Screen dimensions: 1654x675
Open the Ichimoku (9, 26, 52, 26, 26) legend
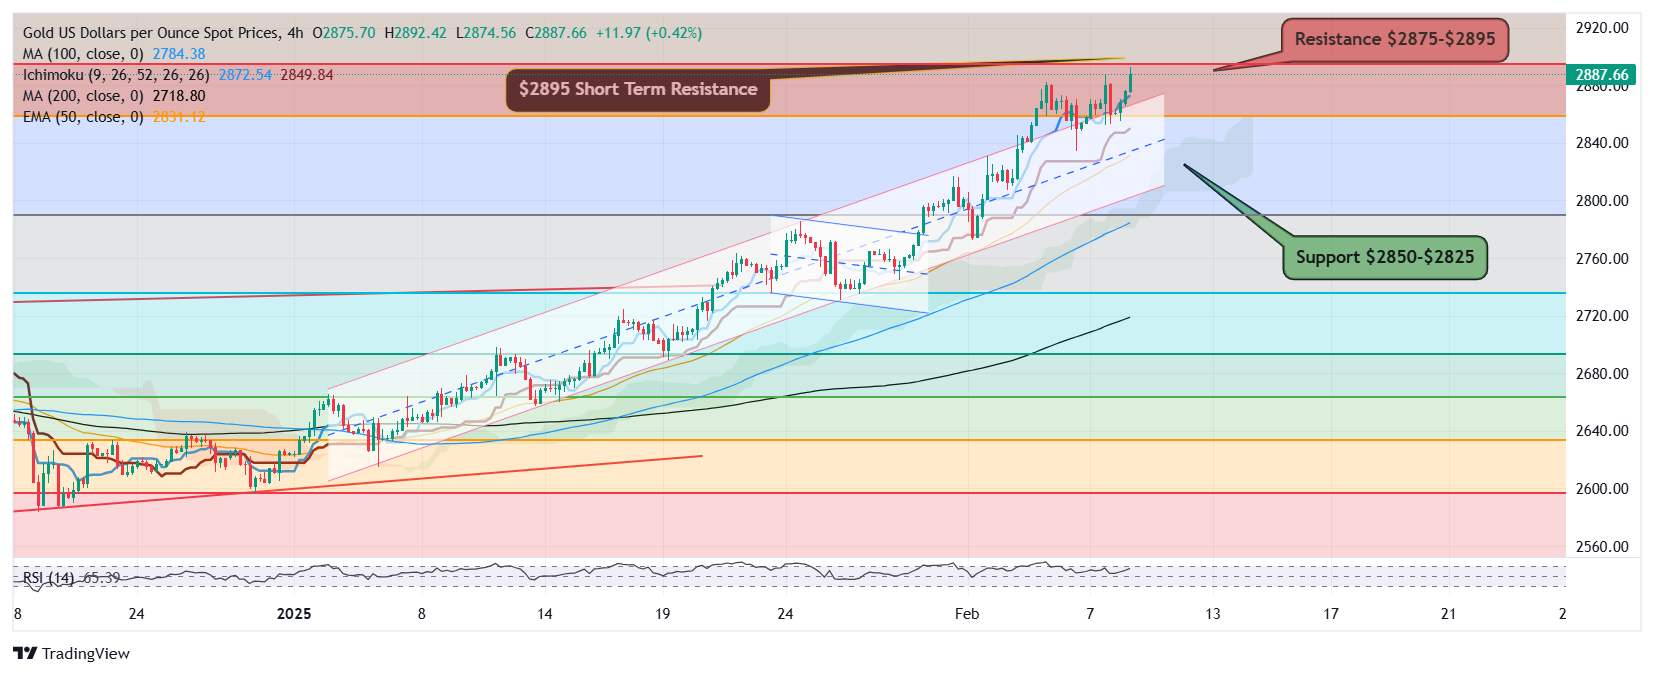coord(116,75)
